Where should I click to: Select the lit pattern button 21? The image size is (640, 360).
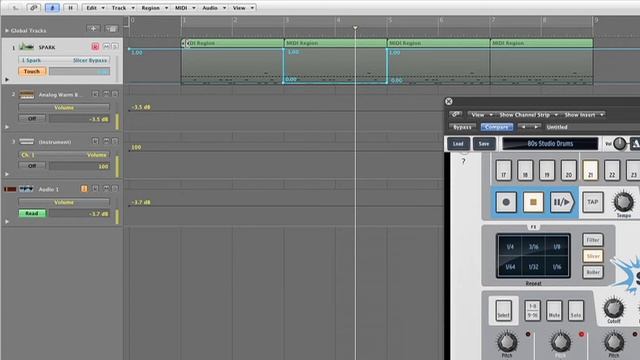click(590, 170)
